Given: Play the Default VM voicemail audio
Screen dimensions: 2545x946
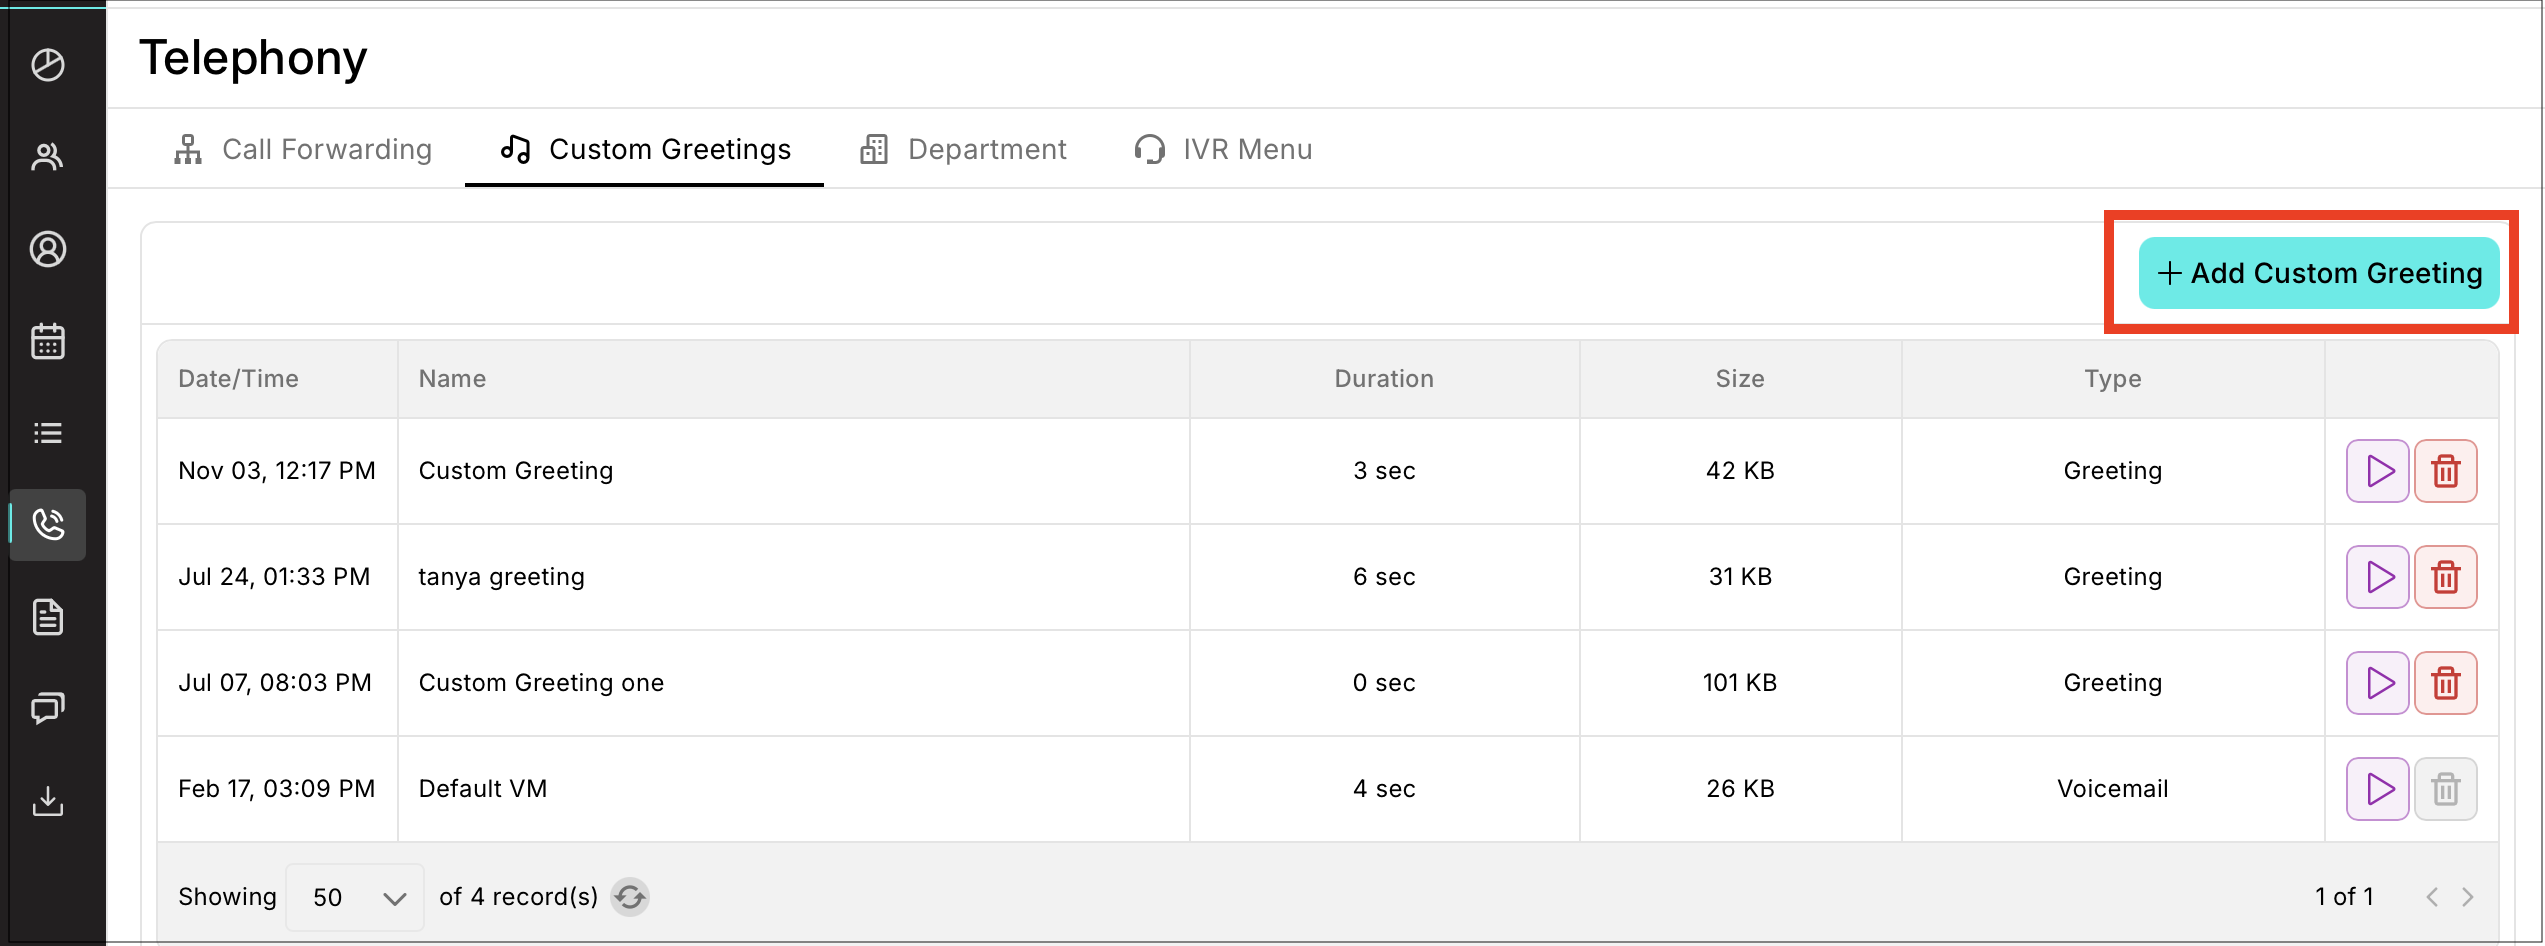Looking at the screenshot, I should (x=2378, y=789).
